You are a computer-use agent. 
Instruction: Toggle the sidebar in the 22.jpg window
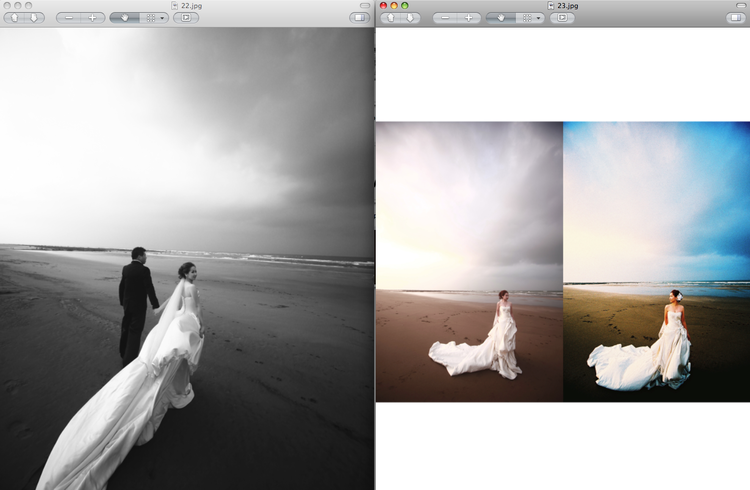pos(360,18)
